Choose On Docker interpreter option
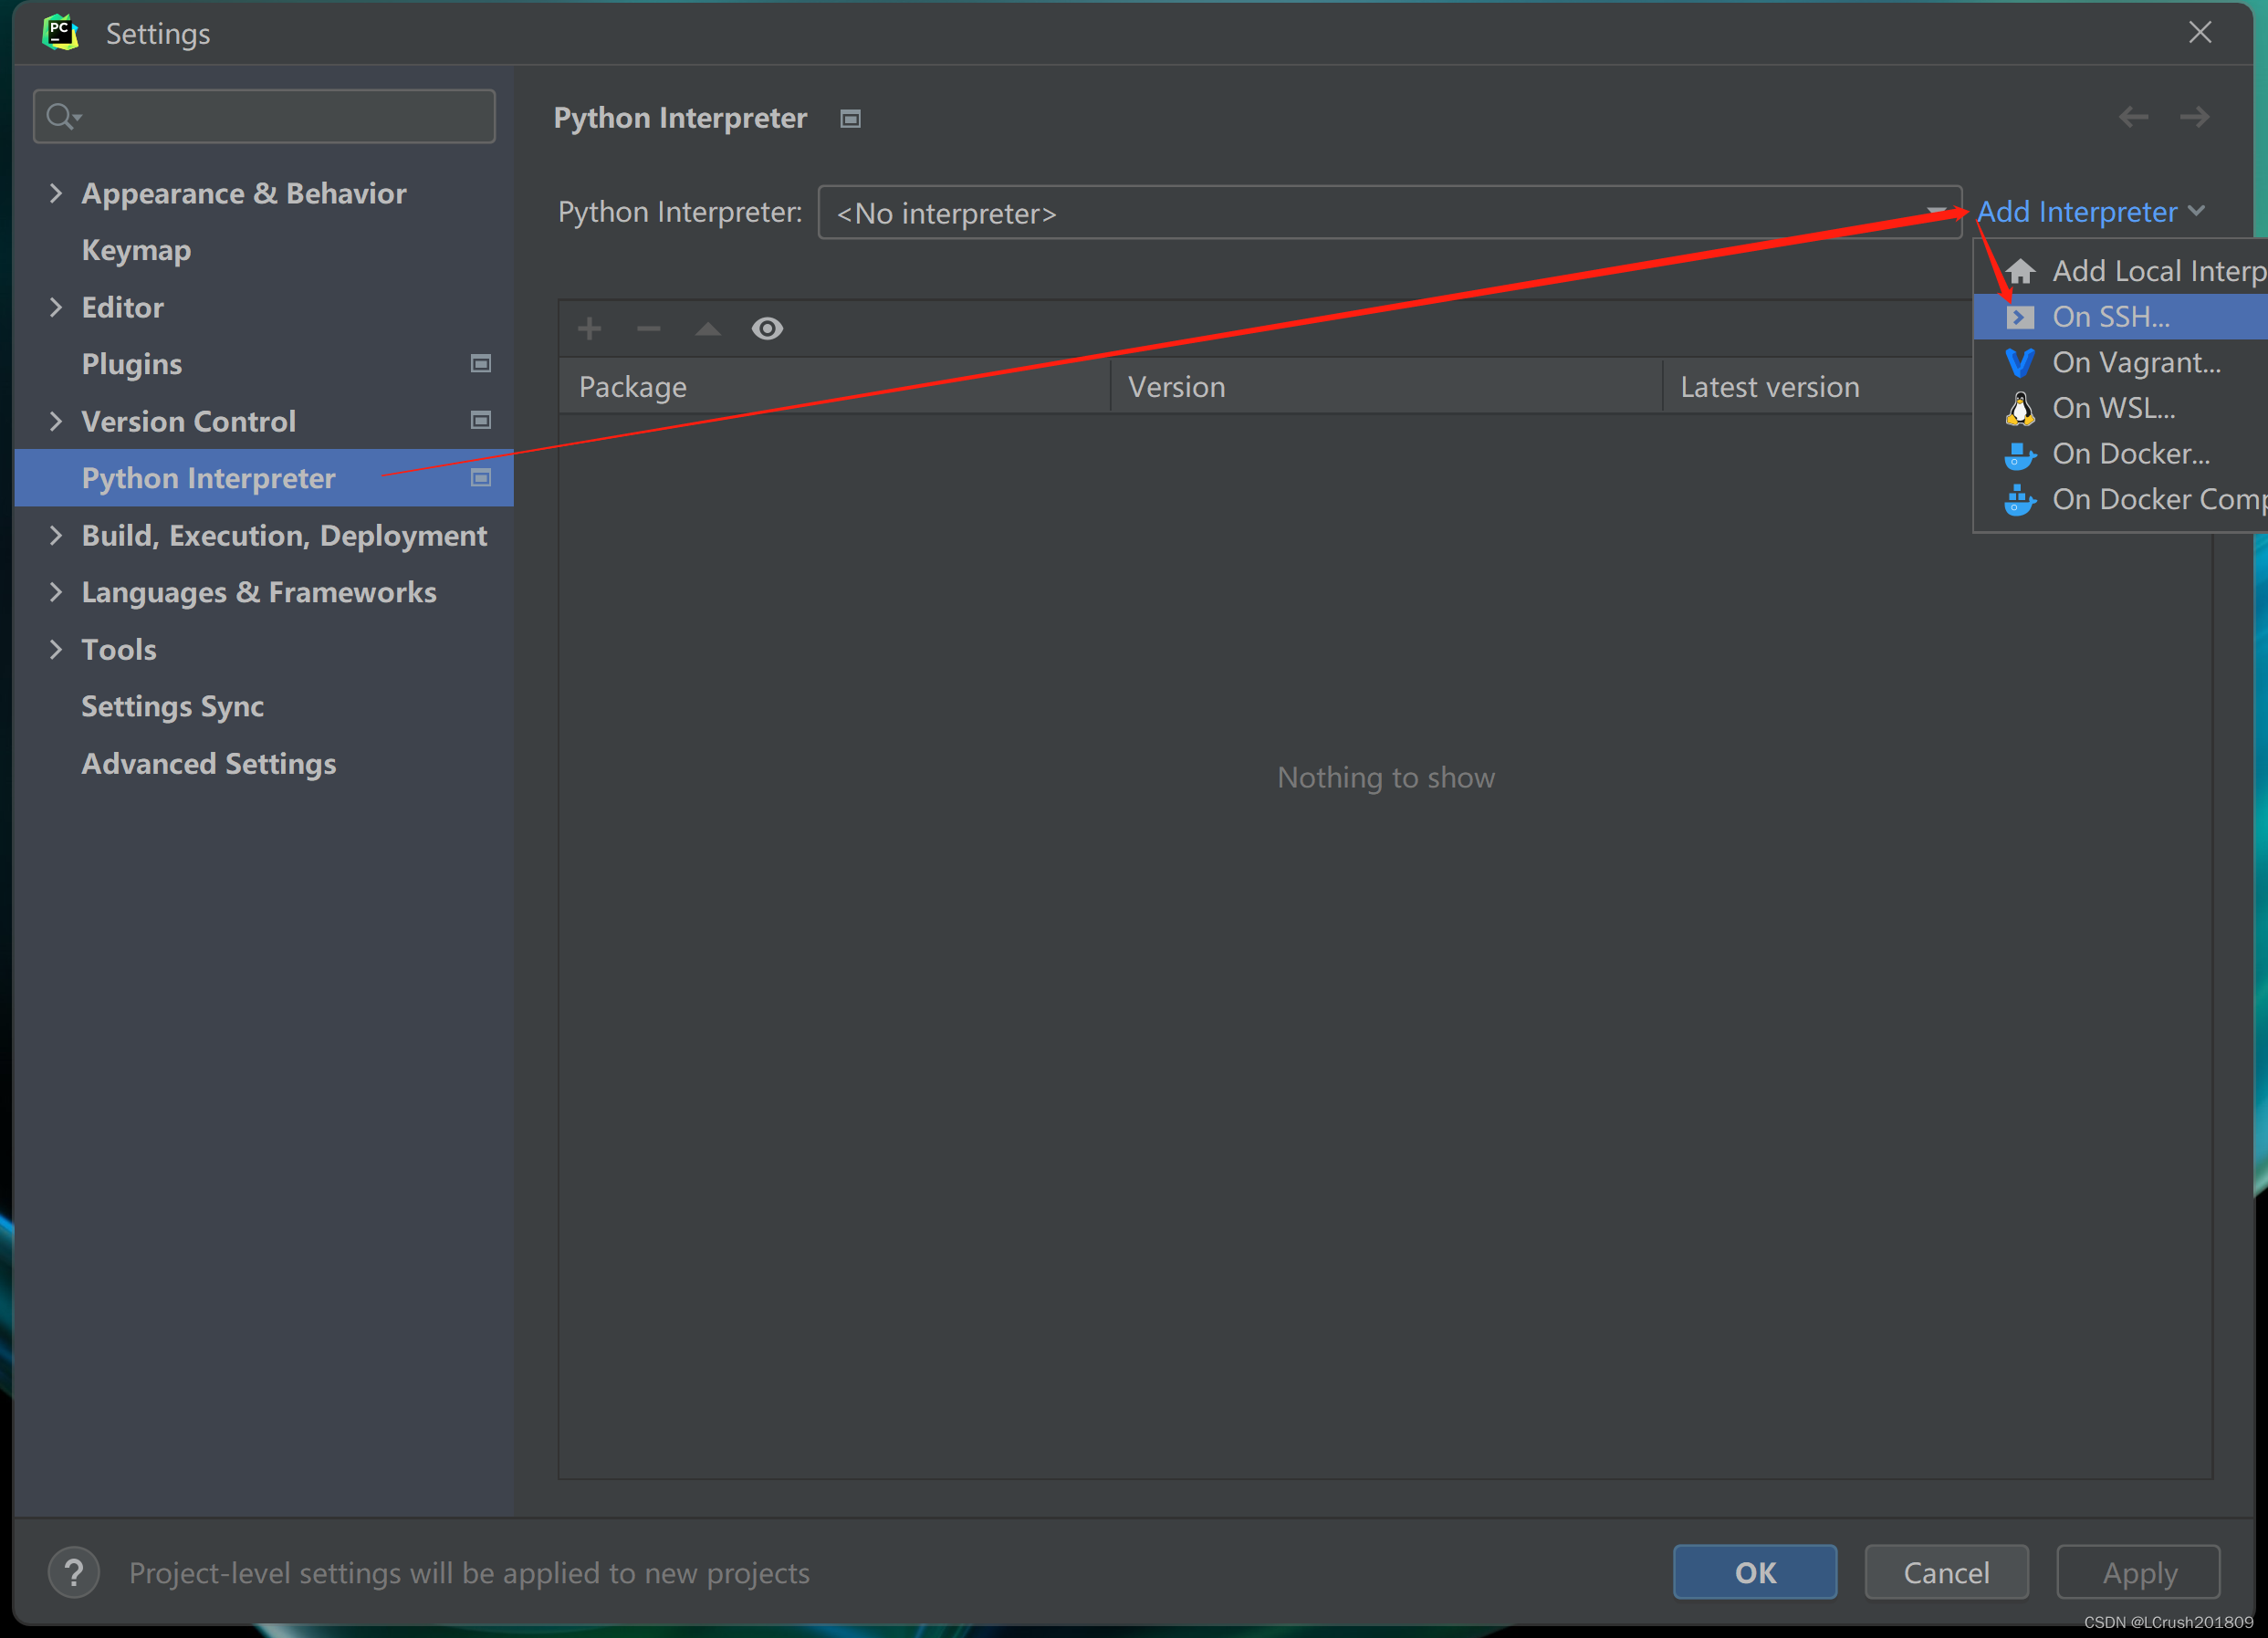The height and width of the screenshot is (1638, 2268). [2130, 454]
